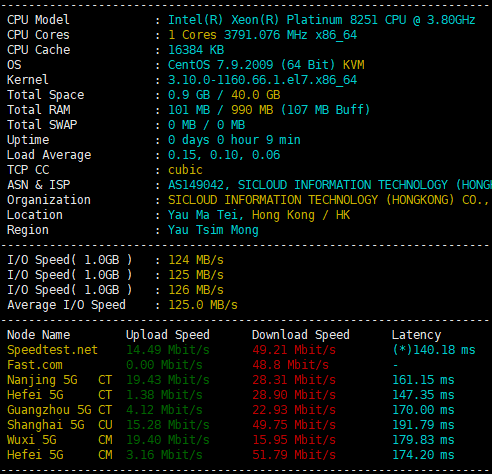Click latency 179.83 ms for Wuxi
Image resolution: width=492 pixels, height=474 pixels.
click(x=423, y=440)
